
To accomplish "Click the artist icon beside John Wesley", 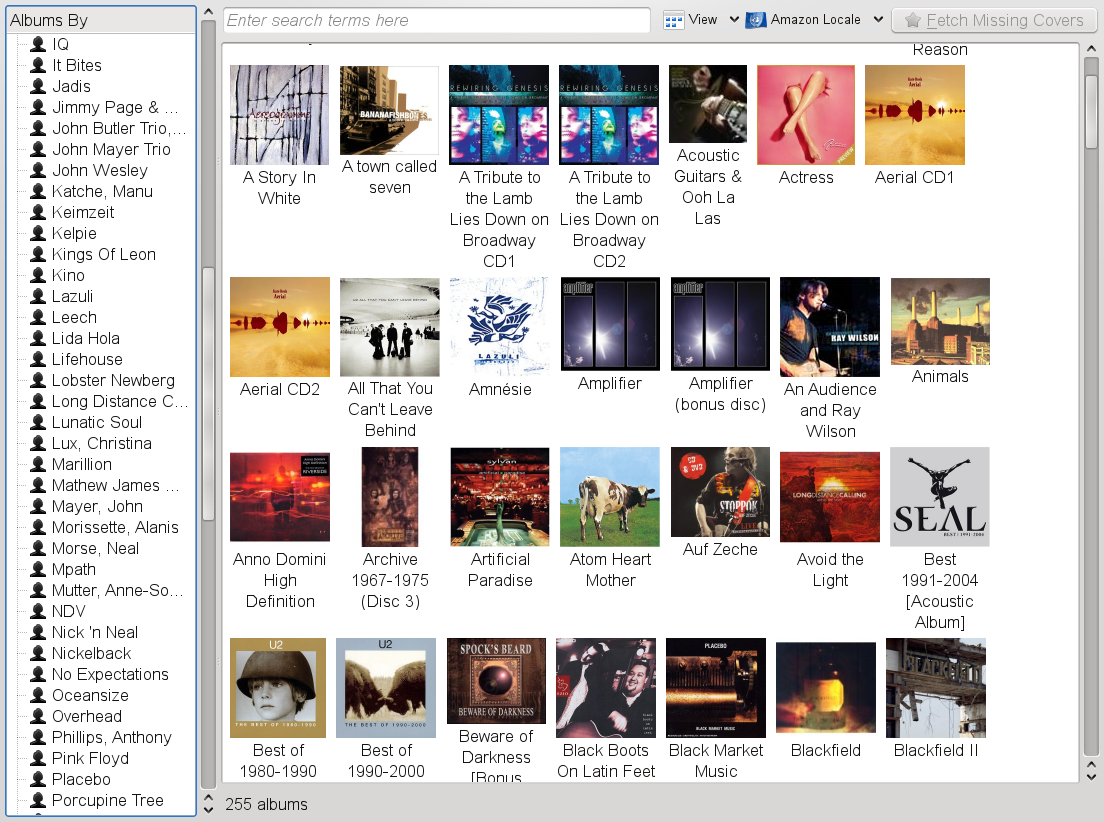I will tap(39, 170).
